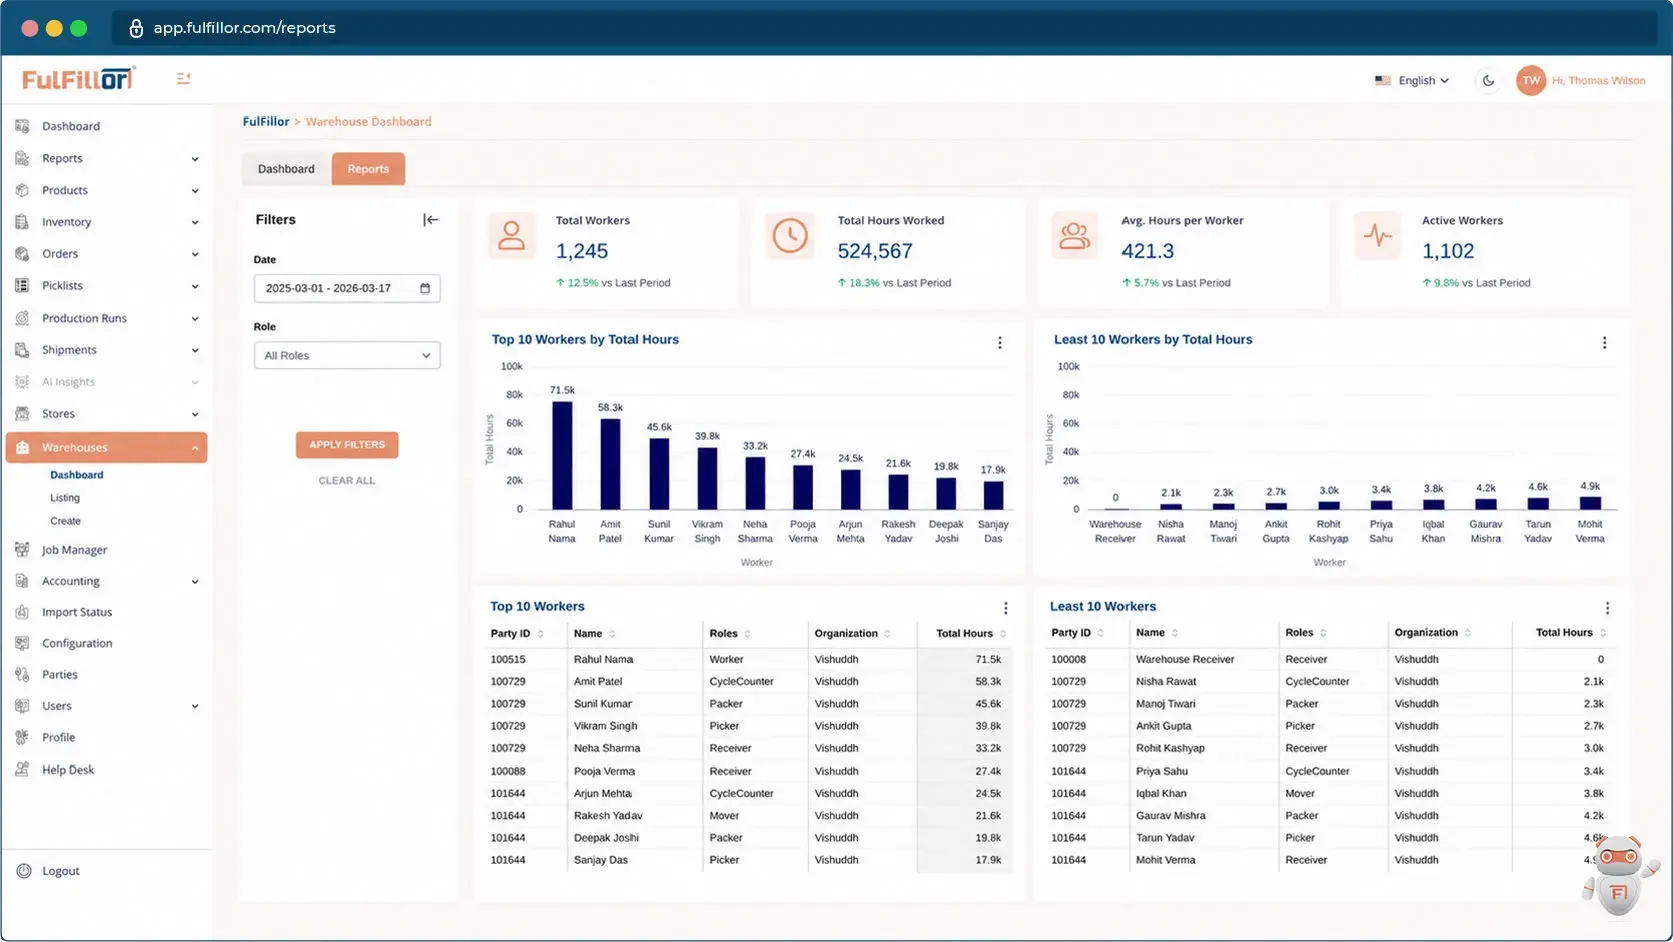Screen dimensions: 1673x942
Task: Open the TW user avatar menu
Action: coord(1531,81)
